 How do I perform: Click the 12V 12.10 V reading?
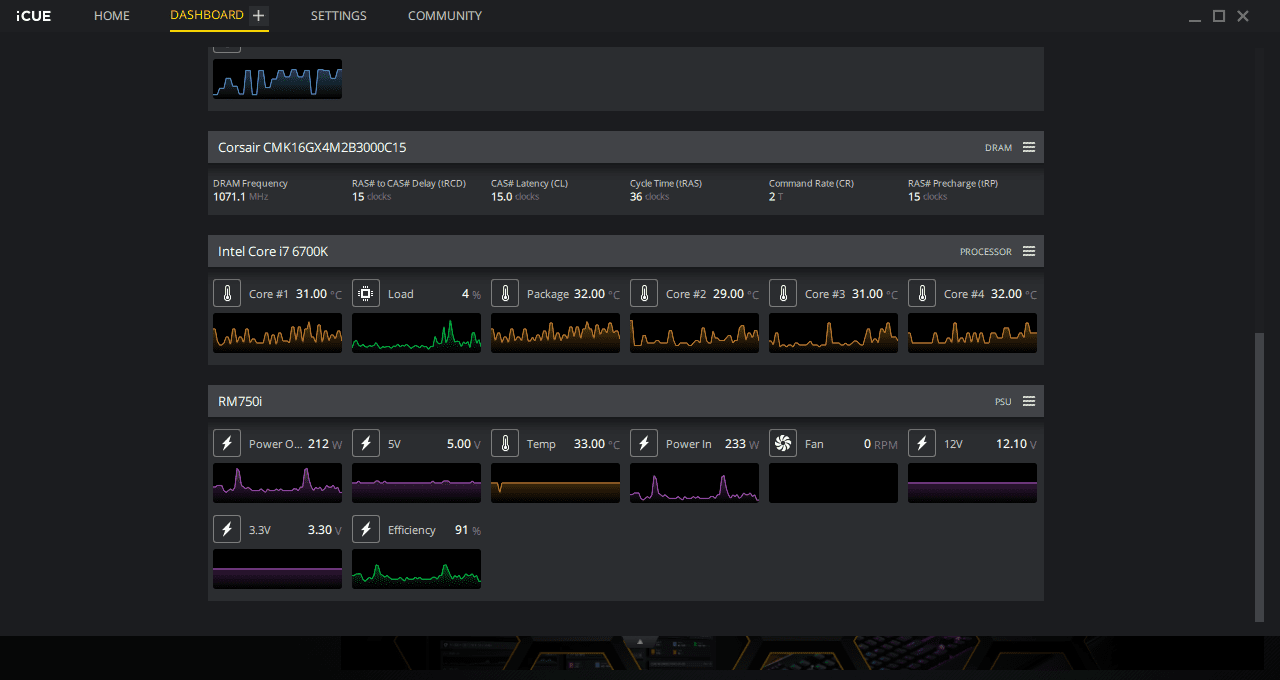[x=1016, y=444]
